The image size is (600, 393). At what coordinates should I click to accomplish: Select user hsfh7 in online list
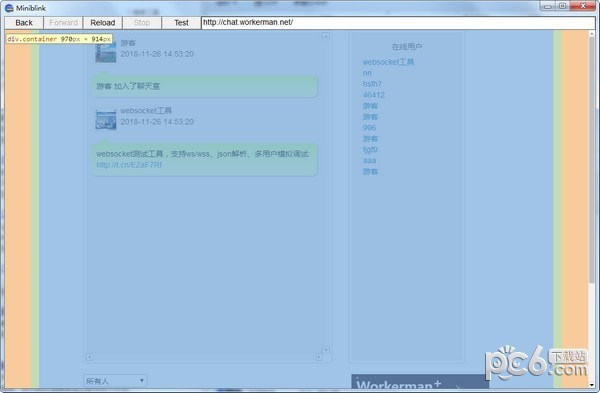pyautogui.click(x=372, y=84)
